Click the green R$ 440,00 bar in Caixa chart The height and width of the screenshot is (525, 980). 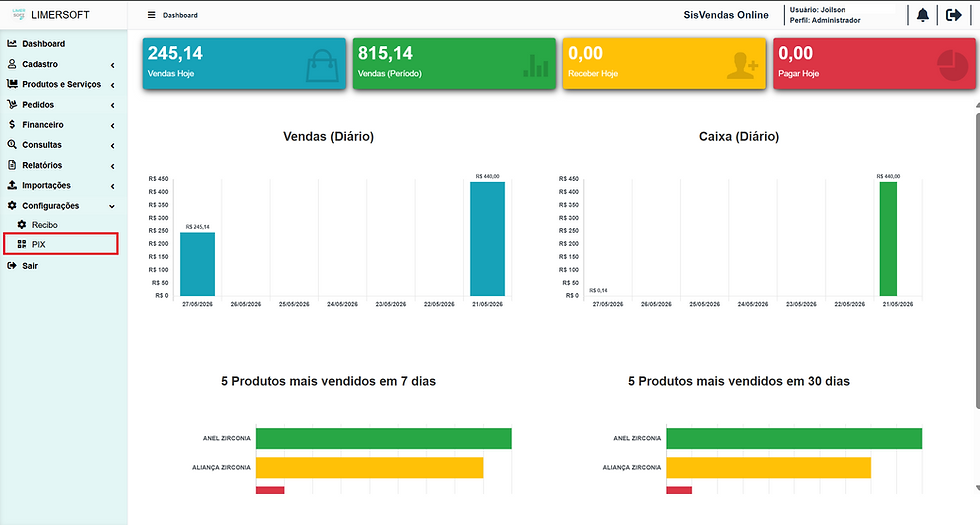point(888,239)
